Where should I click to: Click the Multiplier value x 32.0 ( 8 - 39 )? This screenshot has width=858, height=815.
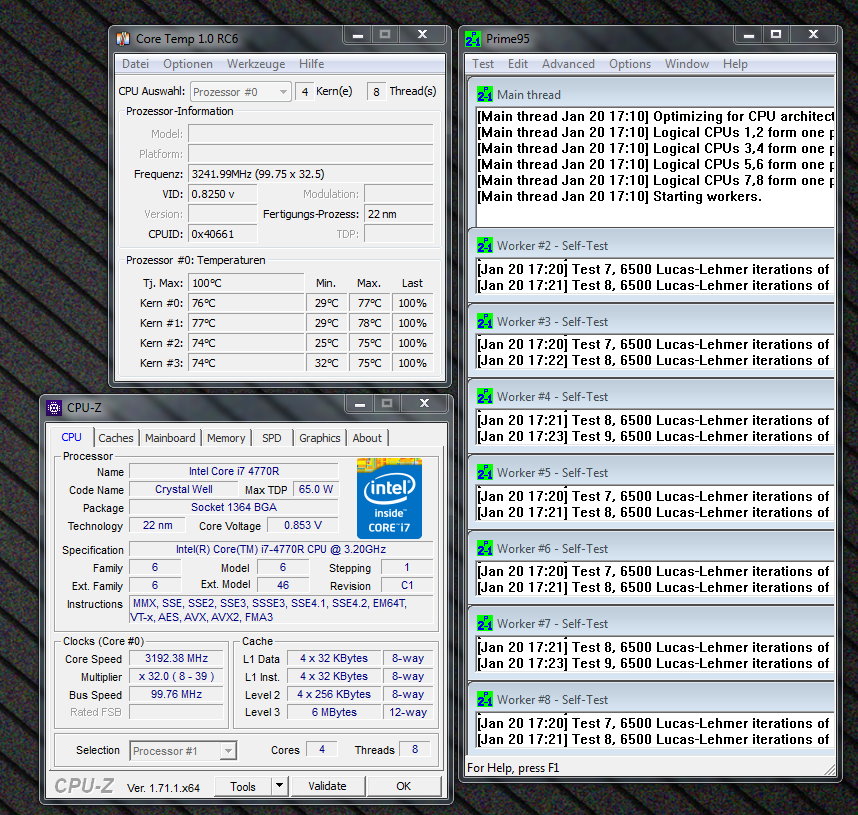point(176,677)
